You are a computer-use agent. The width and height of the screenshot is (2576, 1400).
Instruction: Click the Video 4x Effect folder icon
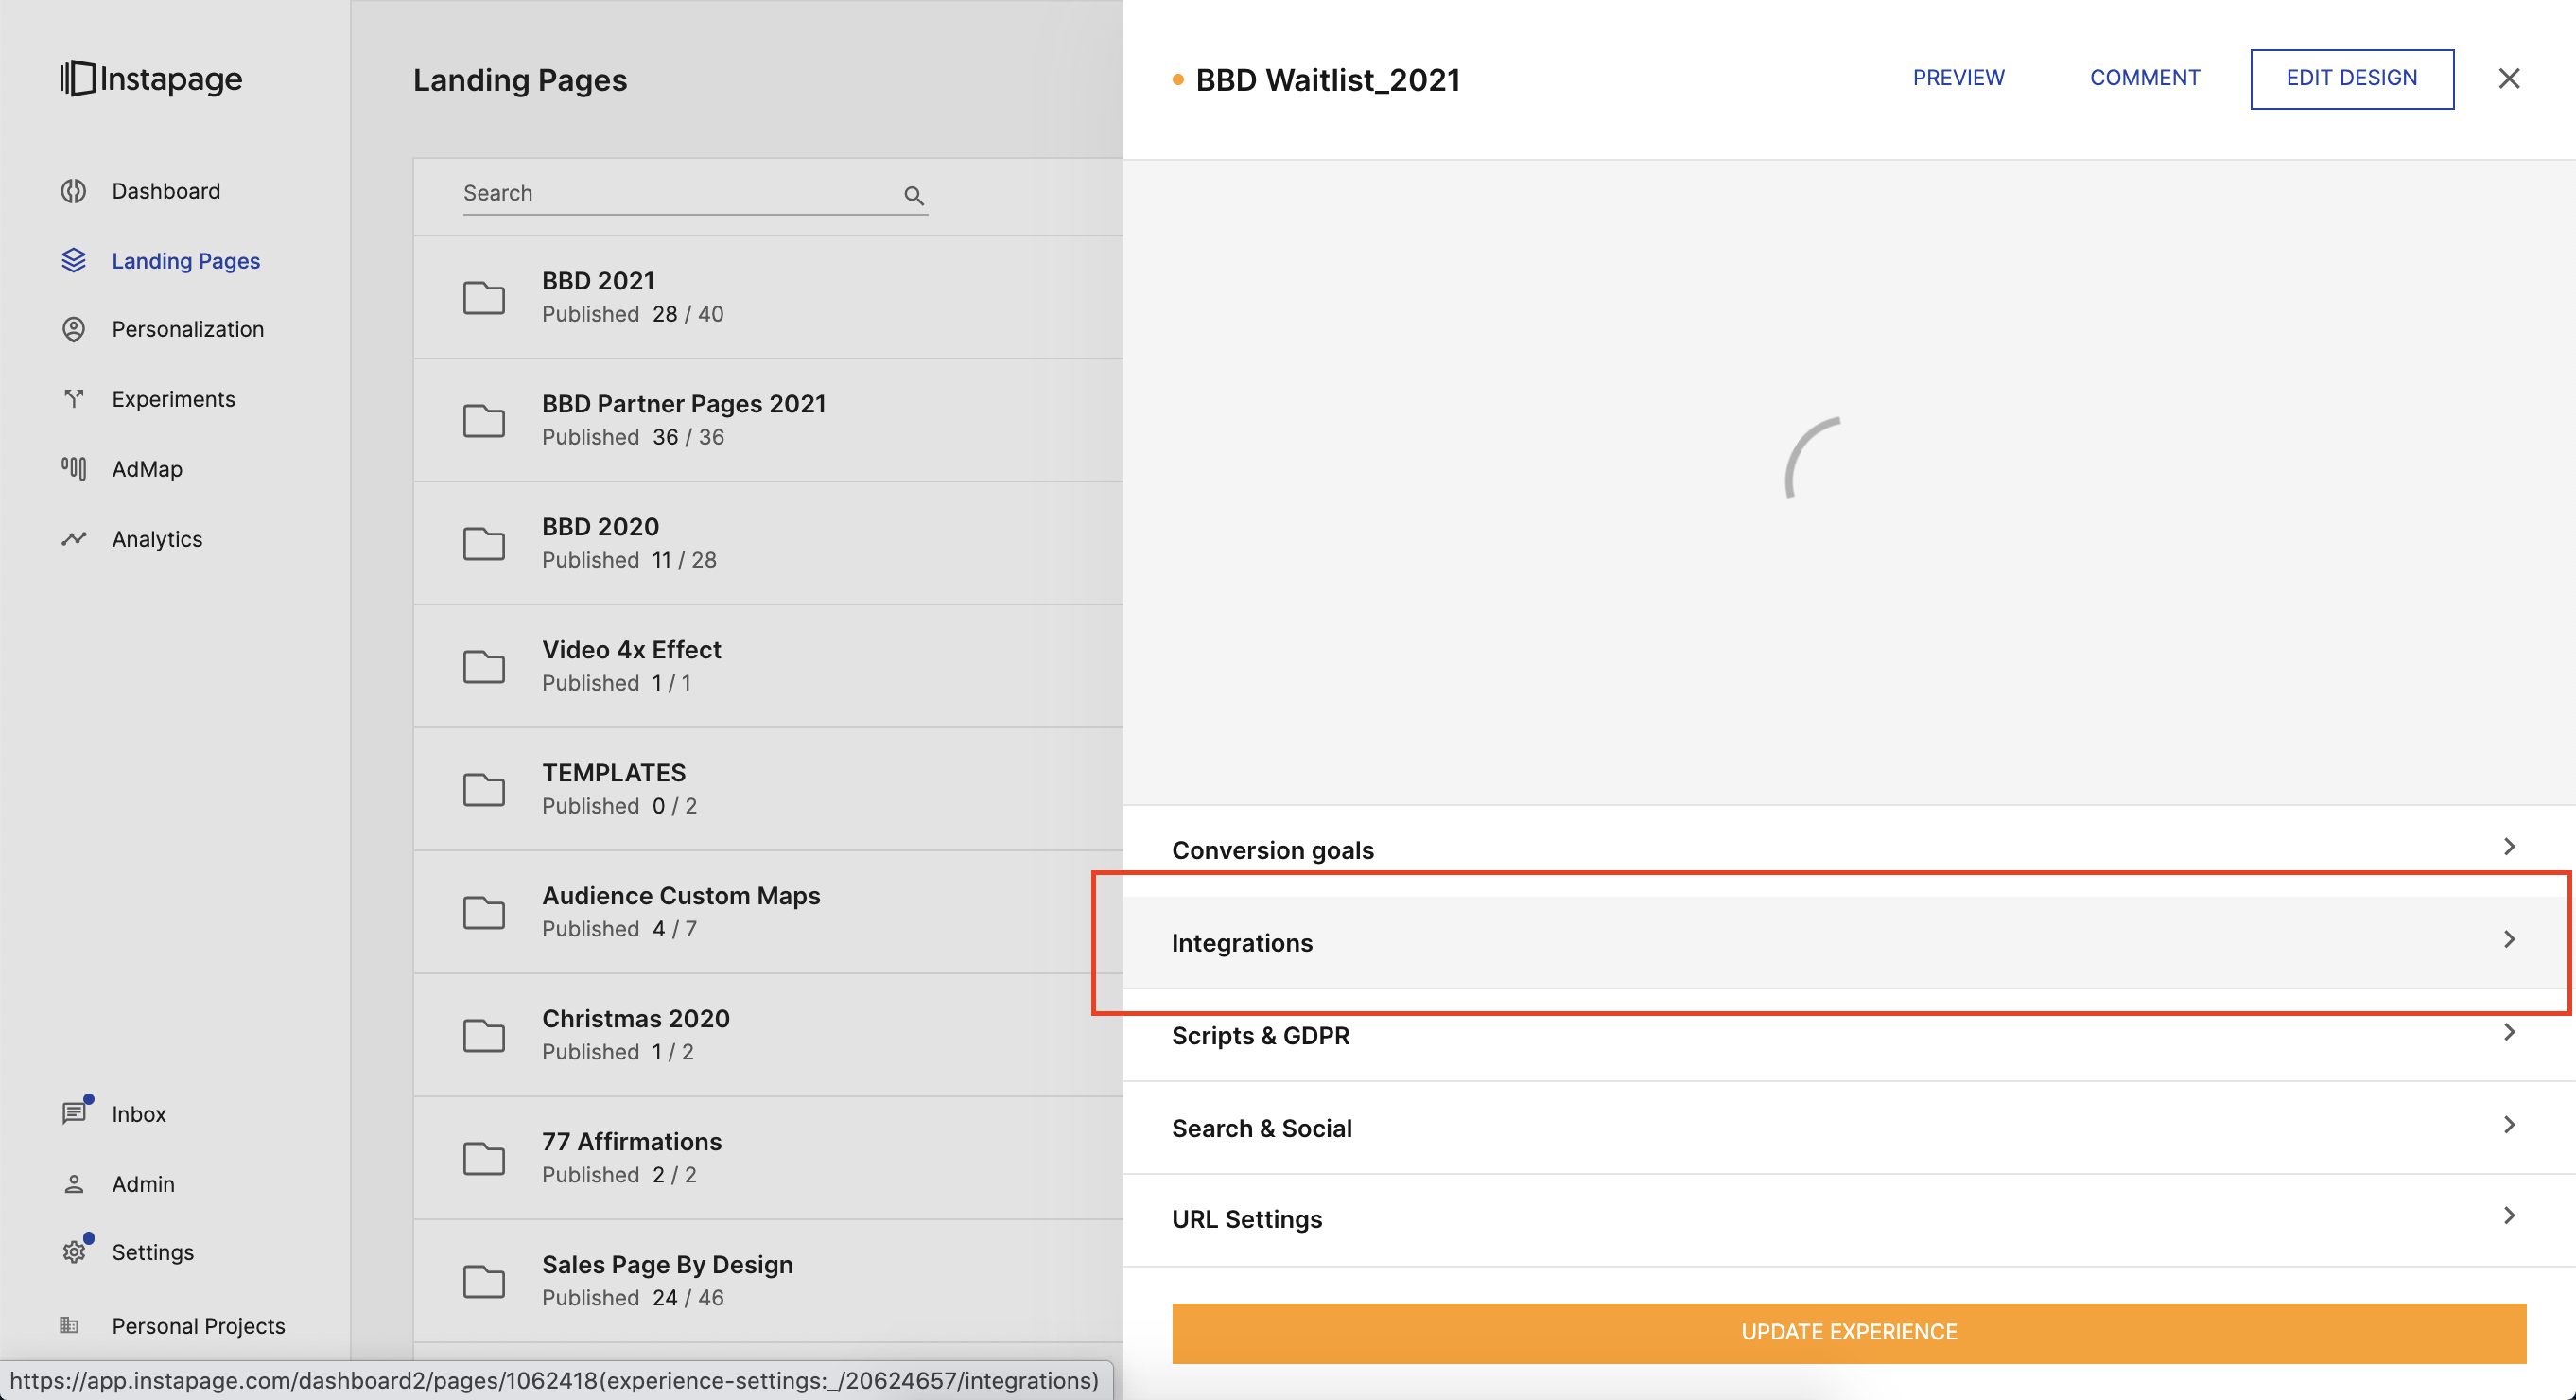(484, 666)
